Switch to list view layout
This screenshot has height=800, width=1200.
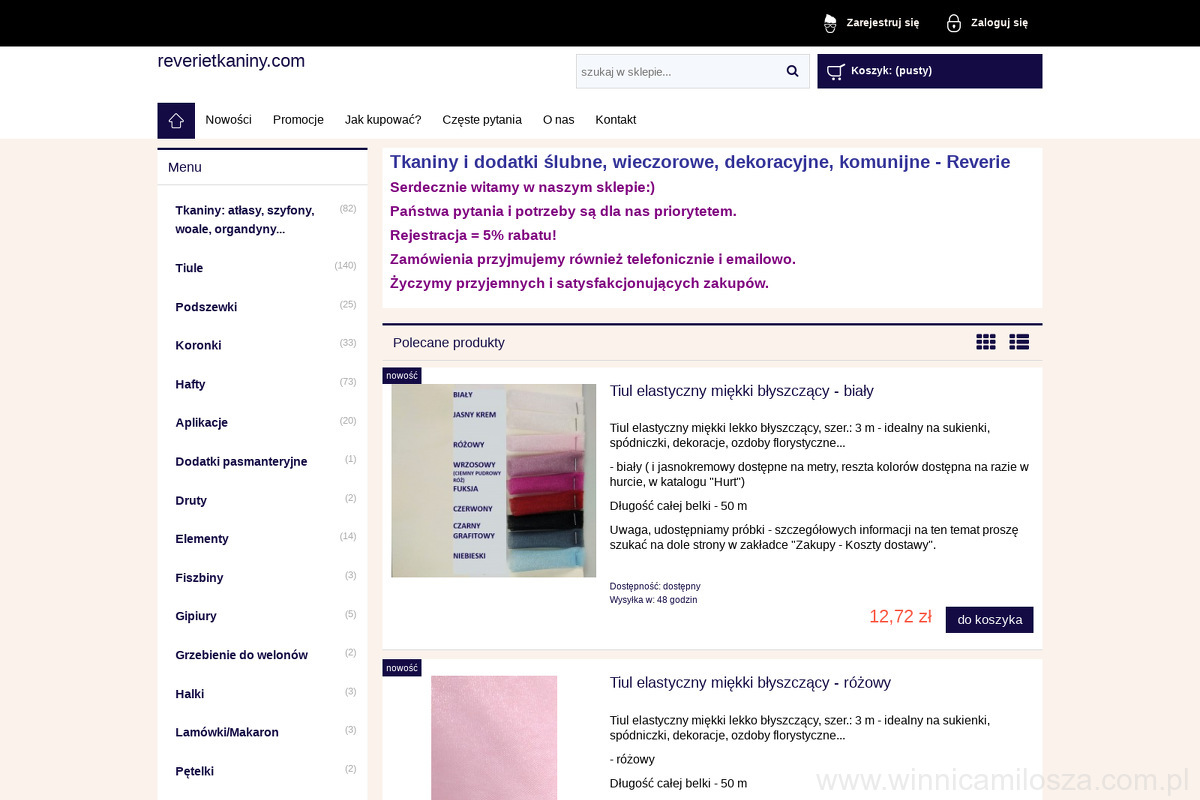1019,342
